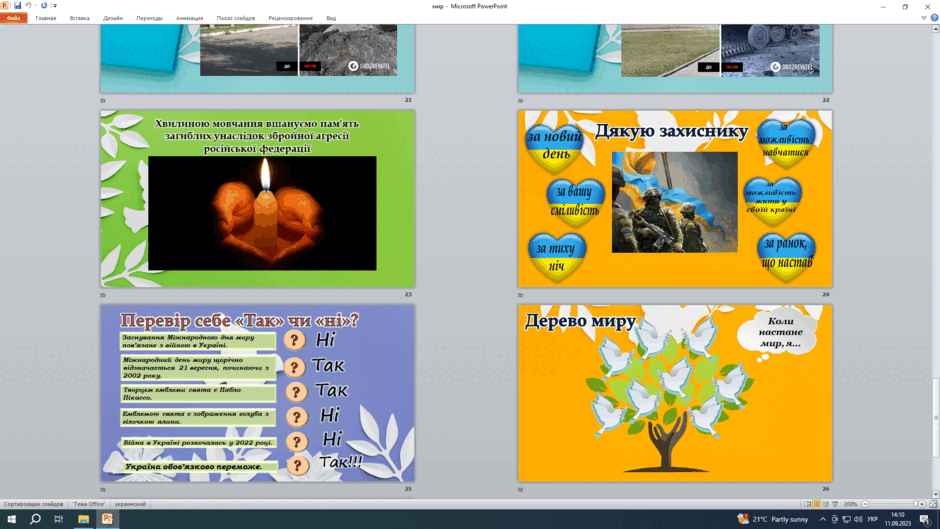This screenshot has width=940, height=529.
Task: Click the "Тема Office" status bar entry
Action: point(89,504)
